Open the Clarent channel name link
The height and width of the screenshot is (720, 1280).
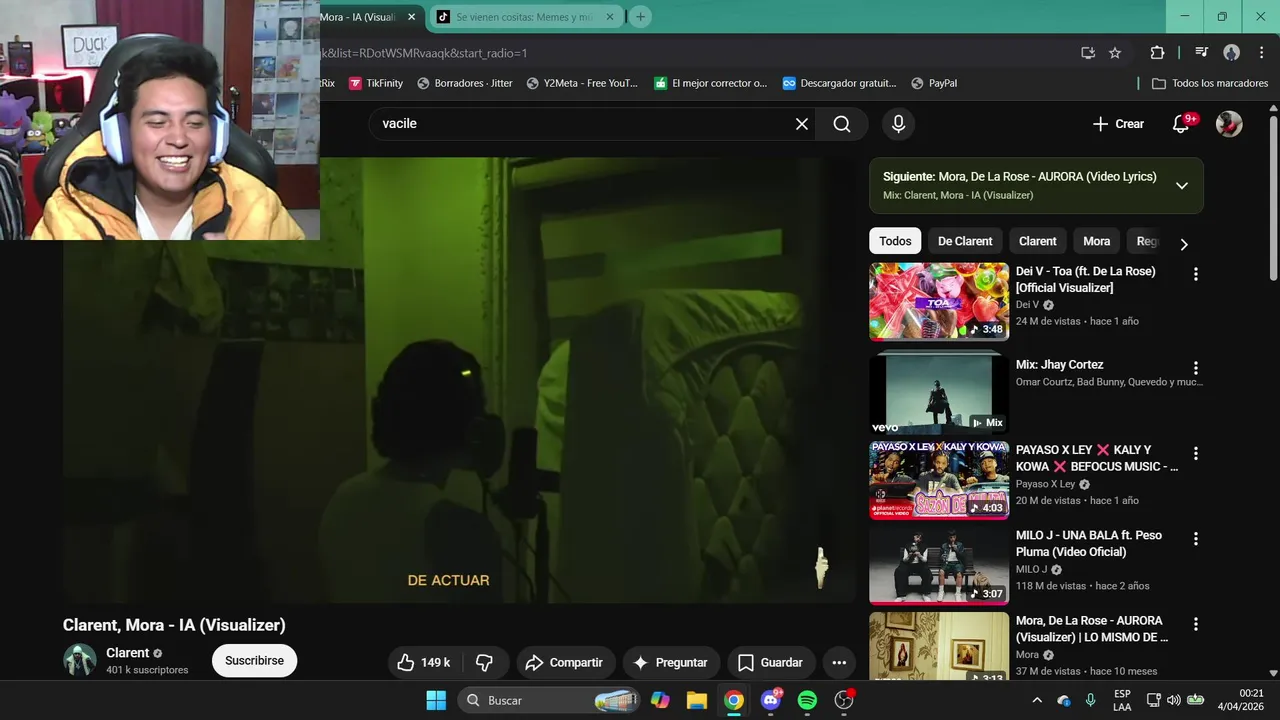[127, 653]
